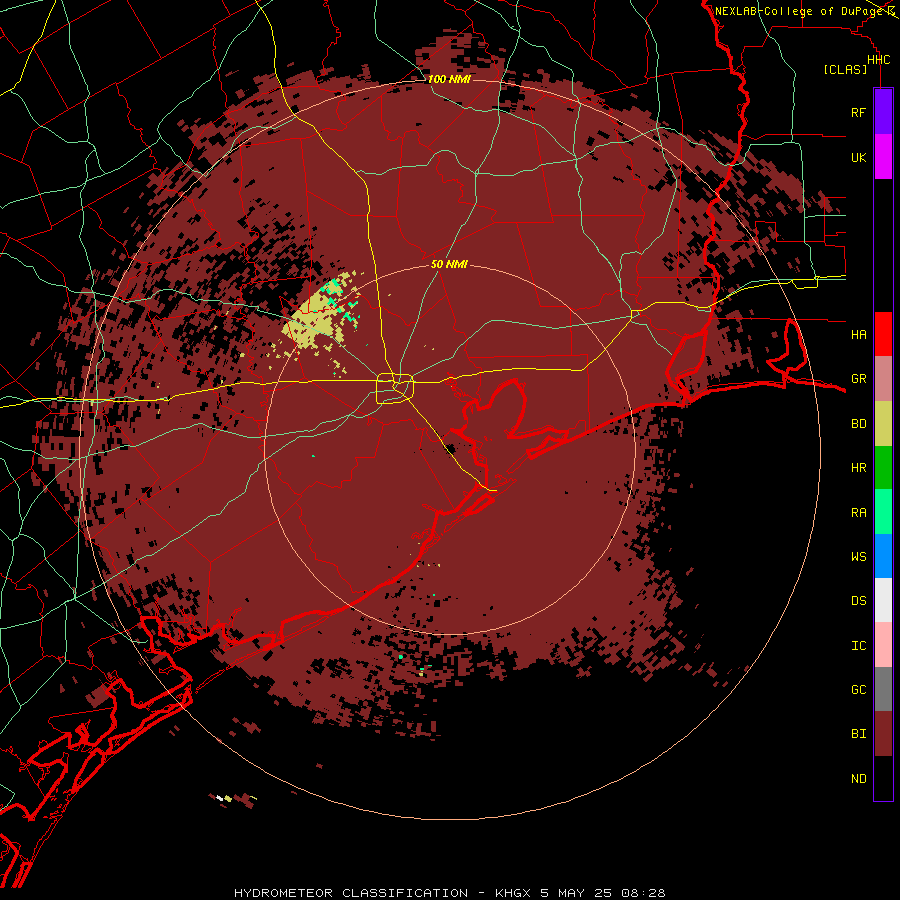
Task: Click the HA red legend swatch
Action: [x=883, y=334]
